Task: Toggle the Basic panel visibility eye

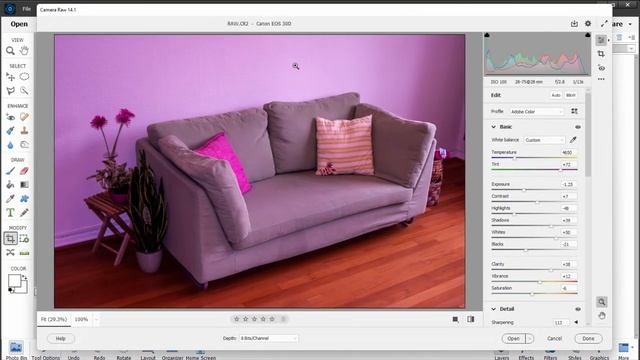Action: (x=578, y=127)
